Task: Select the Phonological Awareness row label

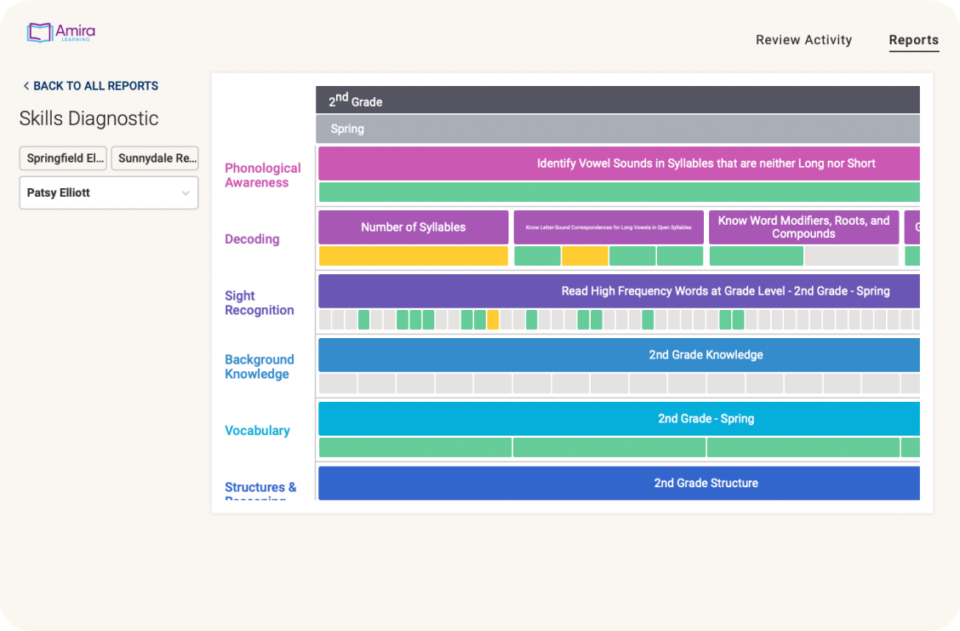Action: click(x=263, y=176)
